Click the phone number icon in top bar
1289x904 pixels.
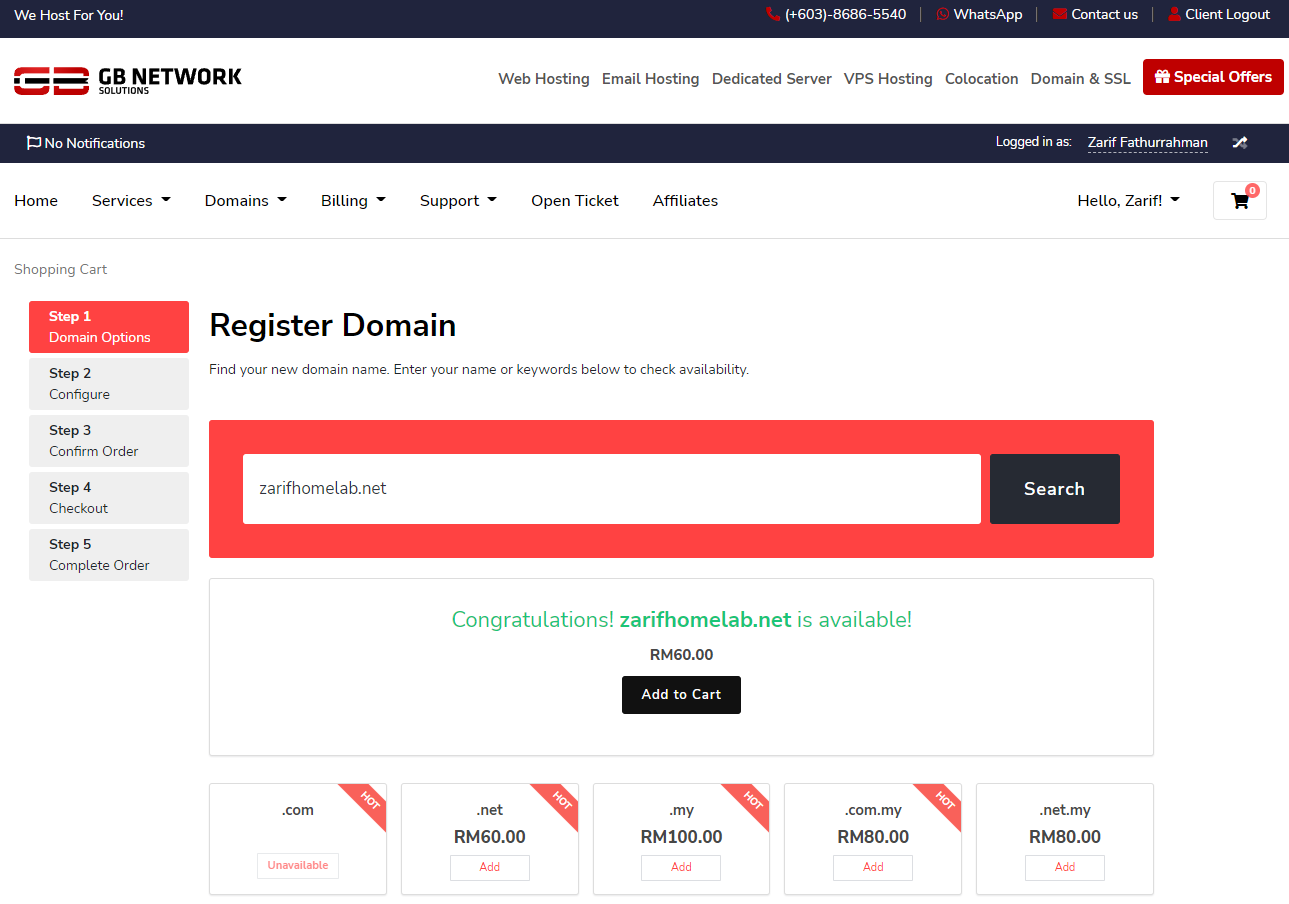[x=772, y=14]
